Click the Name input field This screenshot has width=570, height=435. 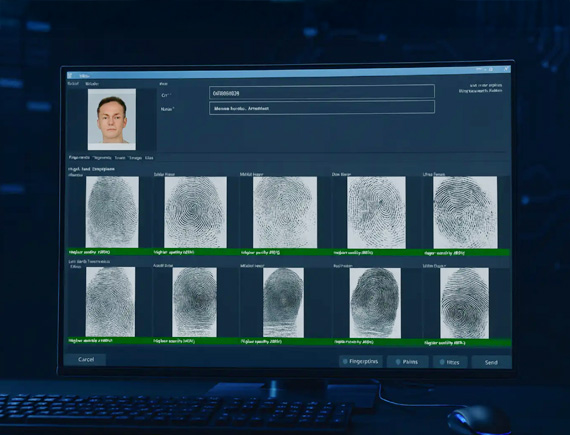tap(322, 108)
